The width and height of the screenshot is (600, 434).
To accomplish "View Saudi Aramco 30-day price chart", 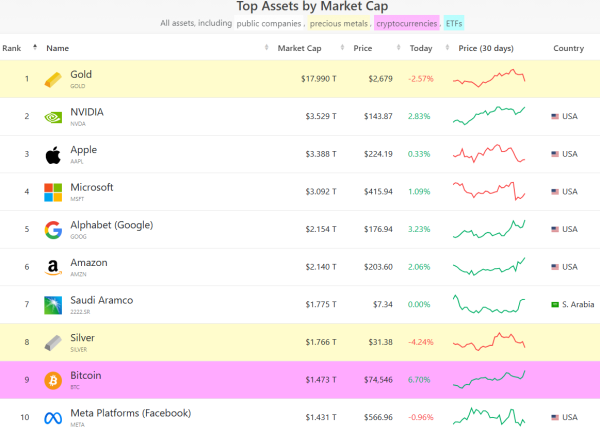I will click(x=489, y=304).
